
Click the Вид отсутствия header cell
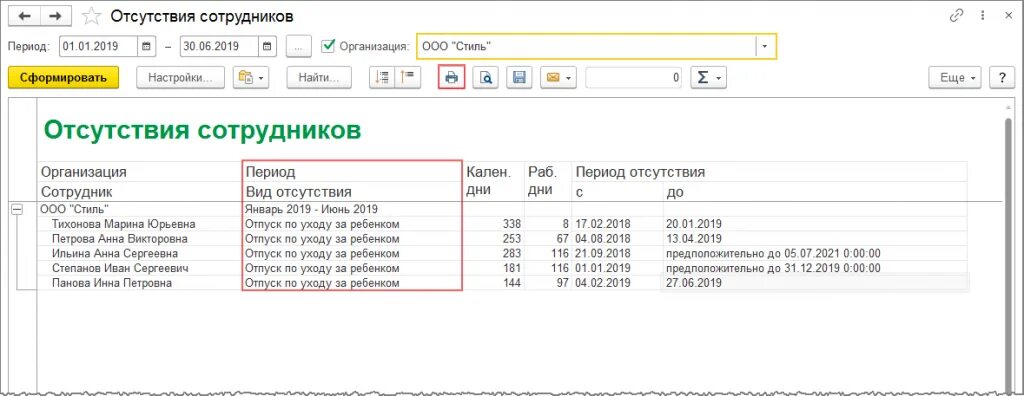point(352,192)
